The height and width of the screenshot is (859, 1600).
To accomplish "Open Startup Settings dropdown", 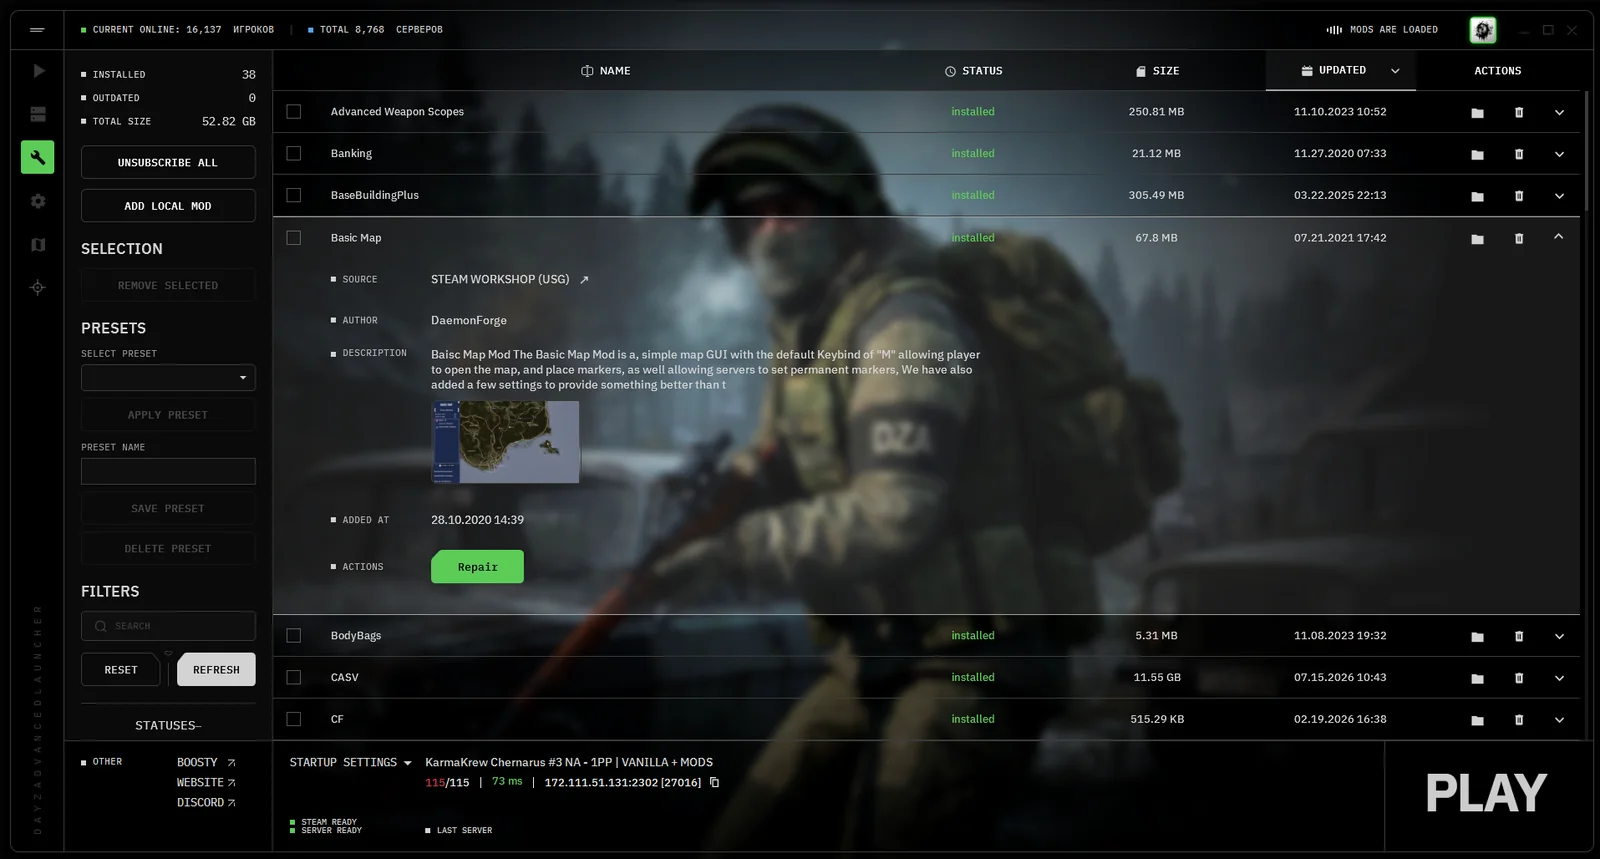I will [350, 763].
